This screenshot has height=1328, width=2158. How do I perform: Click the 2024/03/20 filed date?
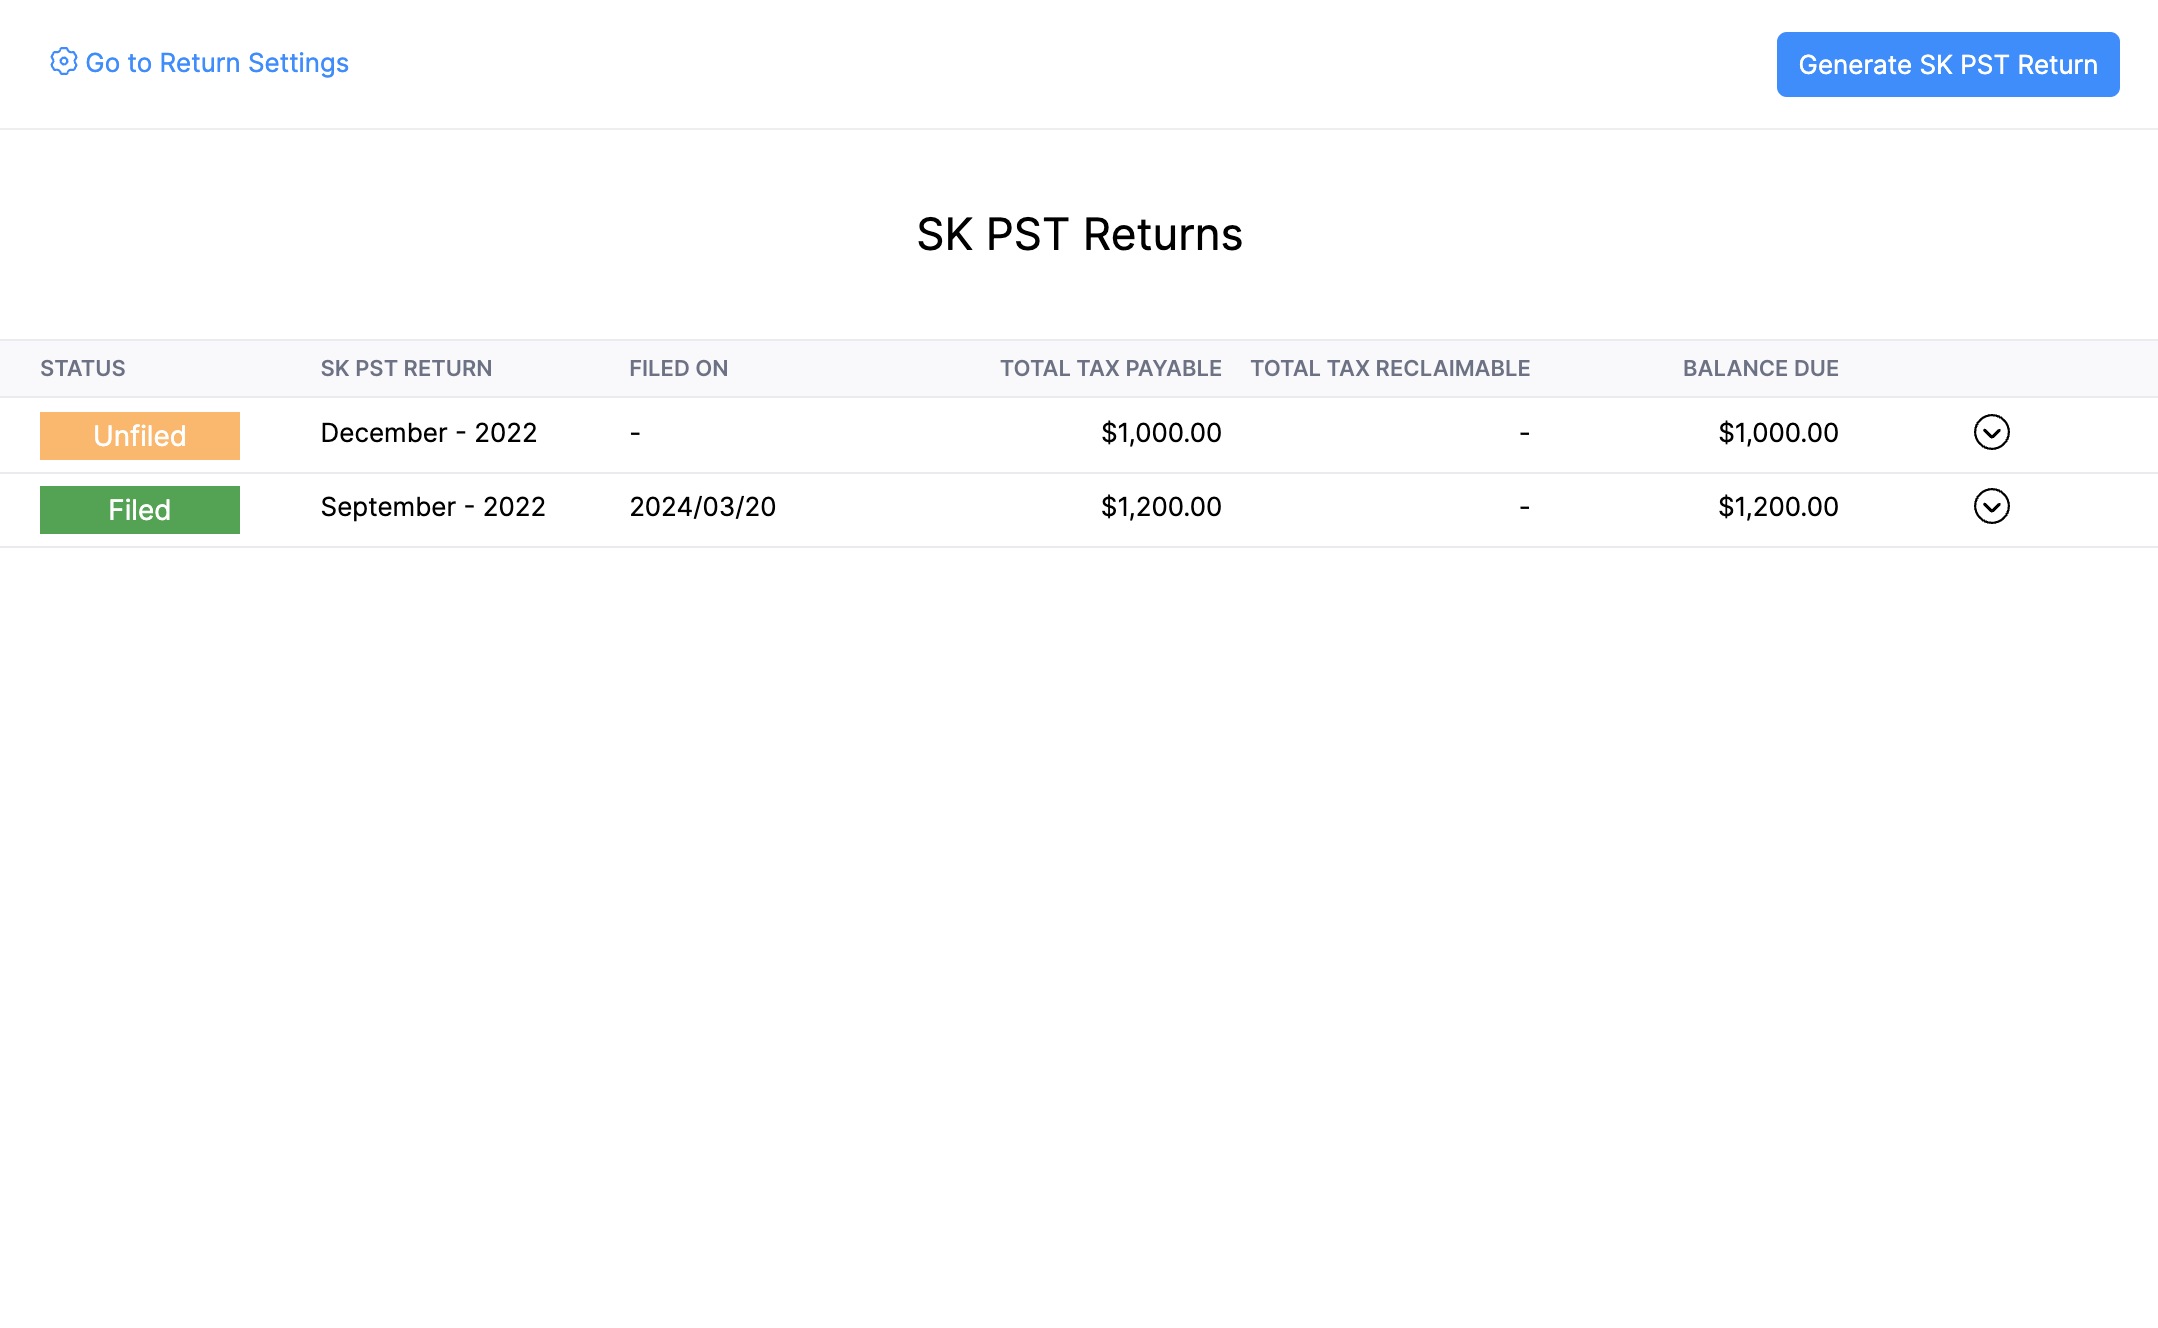tap(701, 506)
